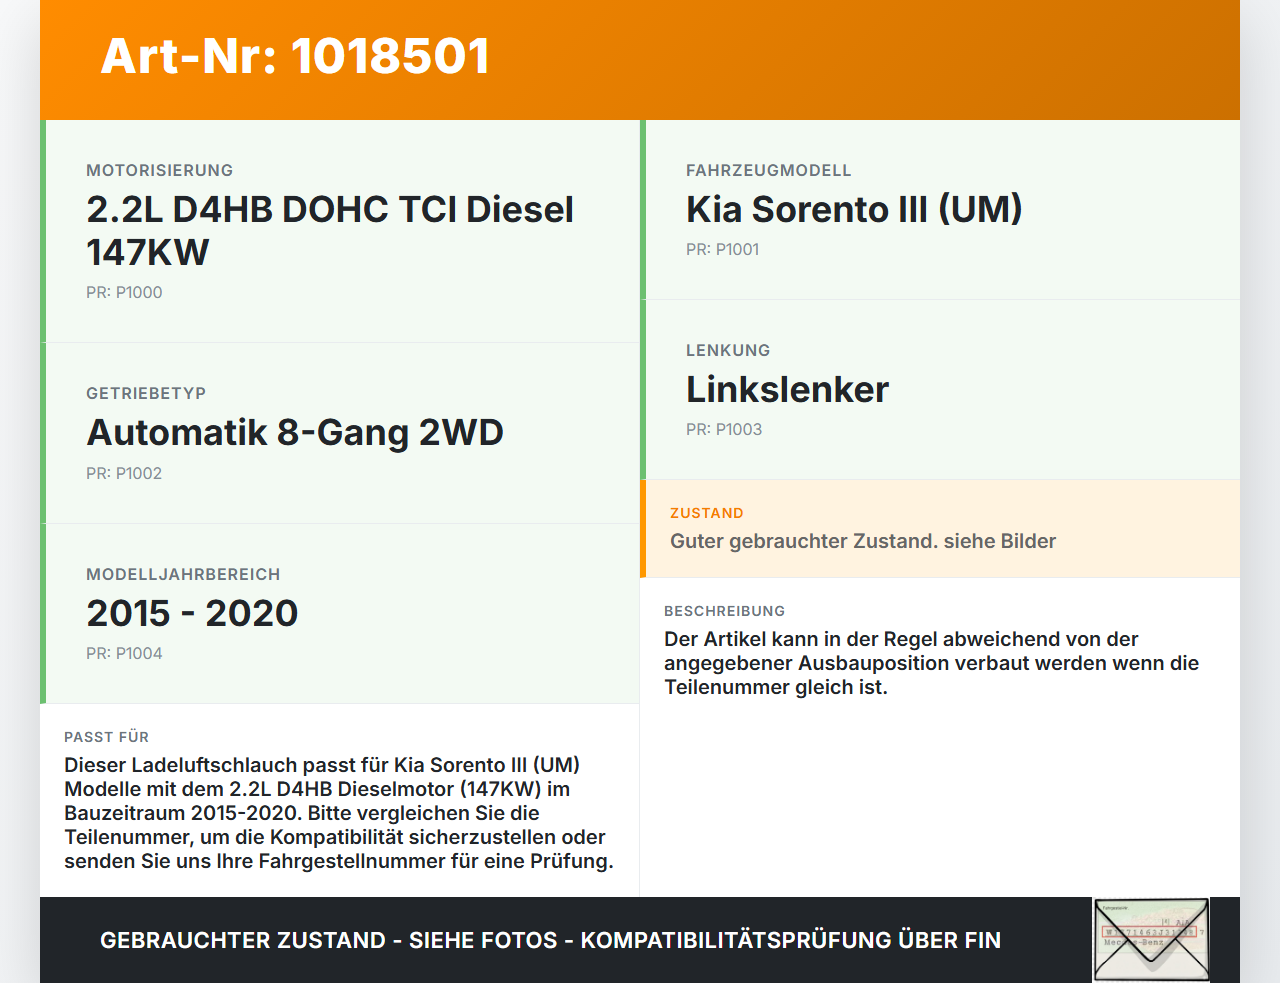Select PR code P1000 under Motorisierung
The height and width of the screenshot is (983, 1280).
[124, 292]
